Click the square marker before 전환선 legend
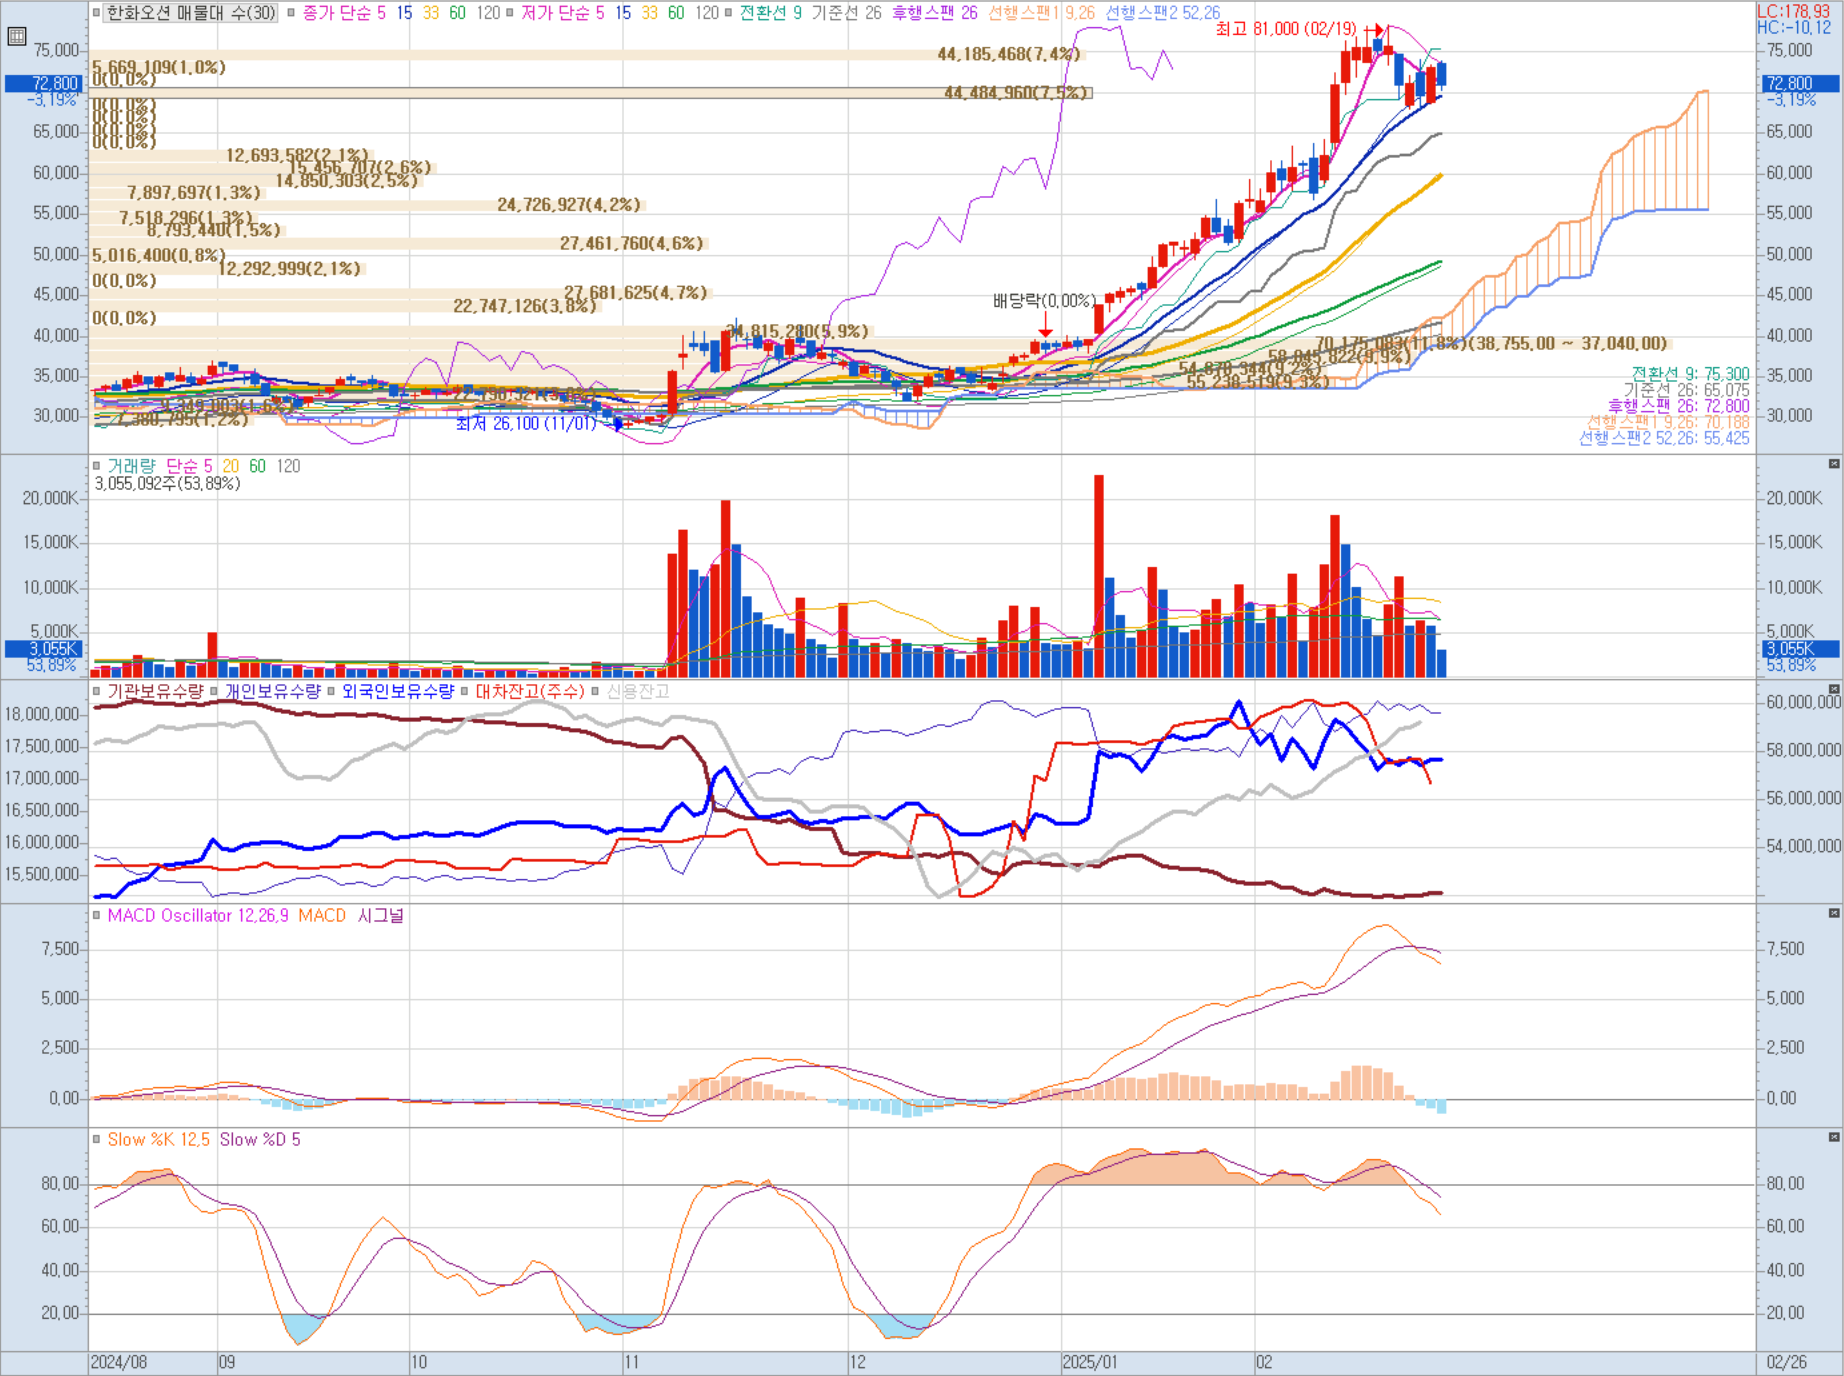This screenshot has height=1376, width=1844. tap(728, 13)
